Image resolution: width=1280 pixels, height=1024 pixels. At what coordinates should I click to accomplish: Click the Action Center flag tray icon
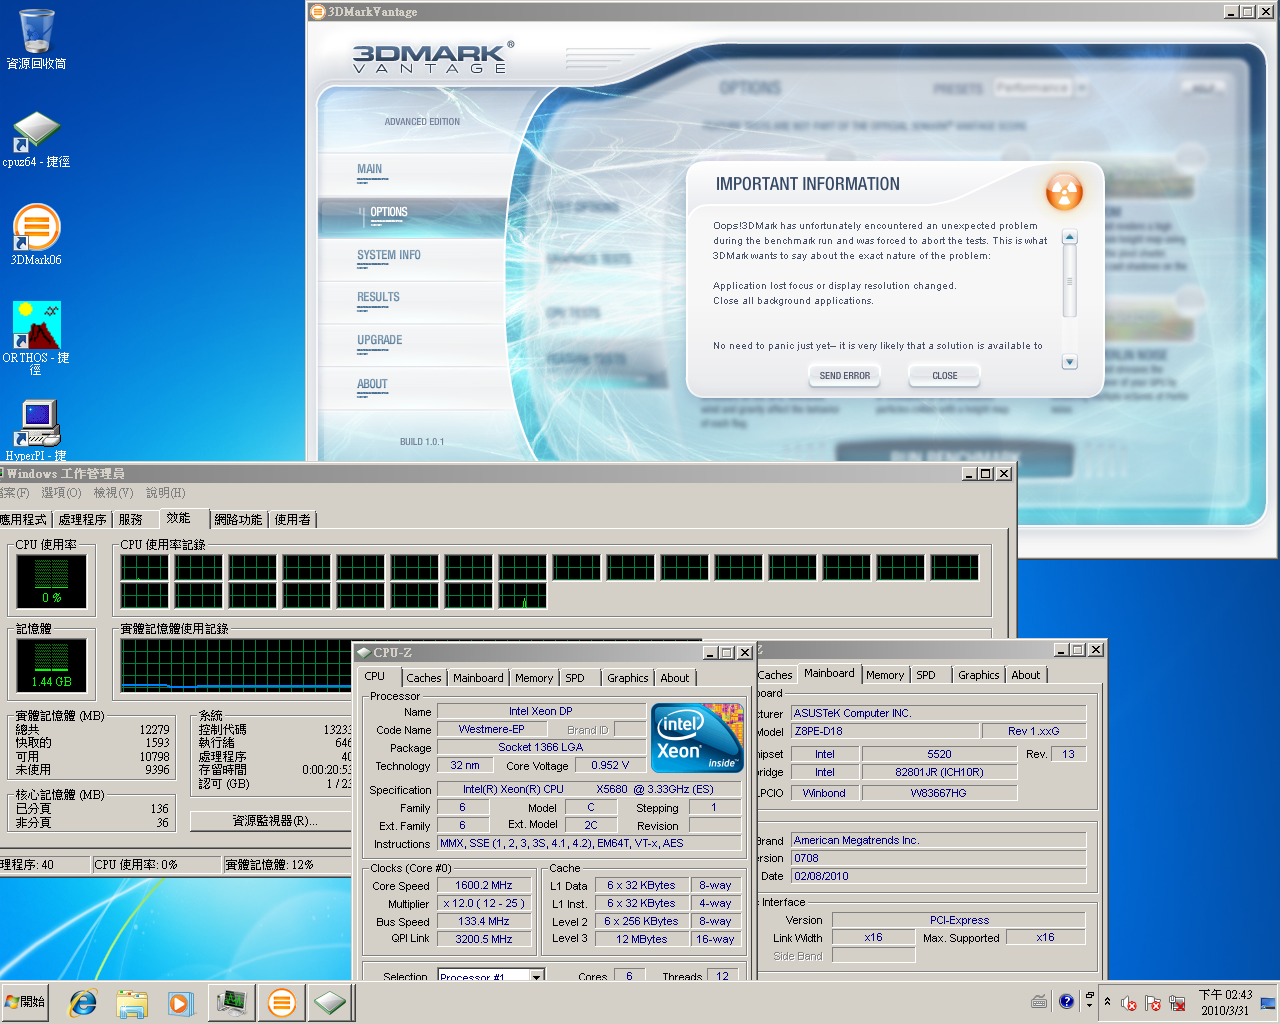(1153, 1003)
